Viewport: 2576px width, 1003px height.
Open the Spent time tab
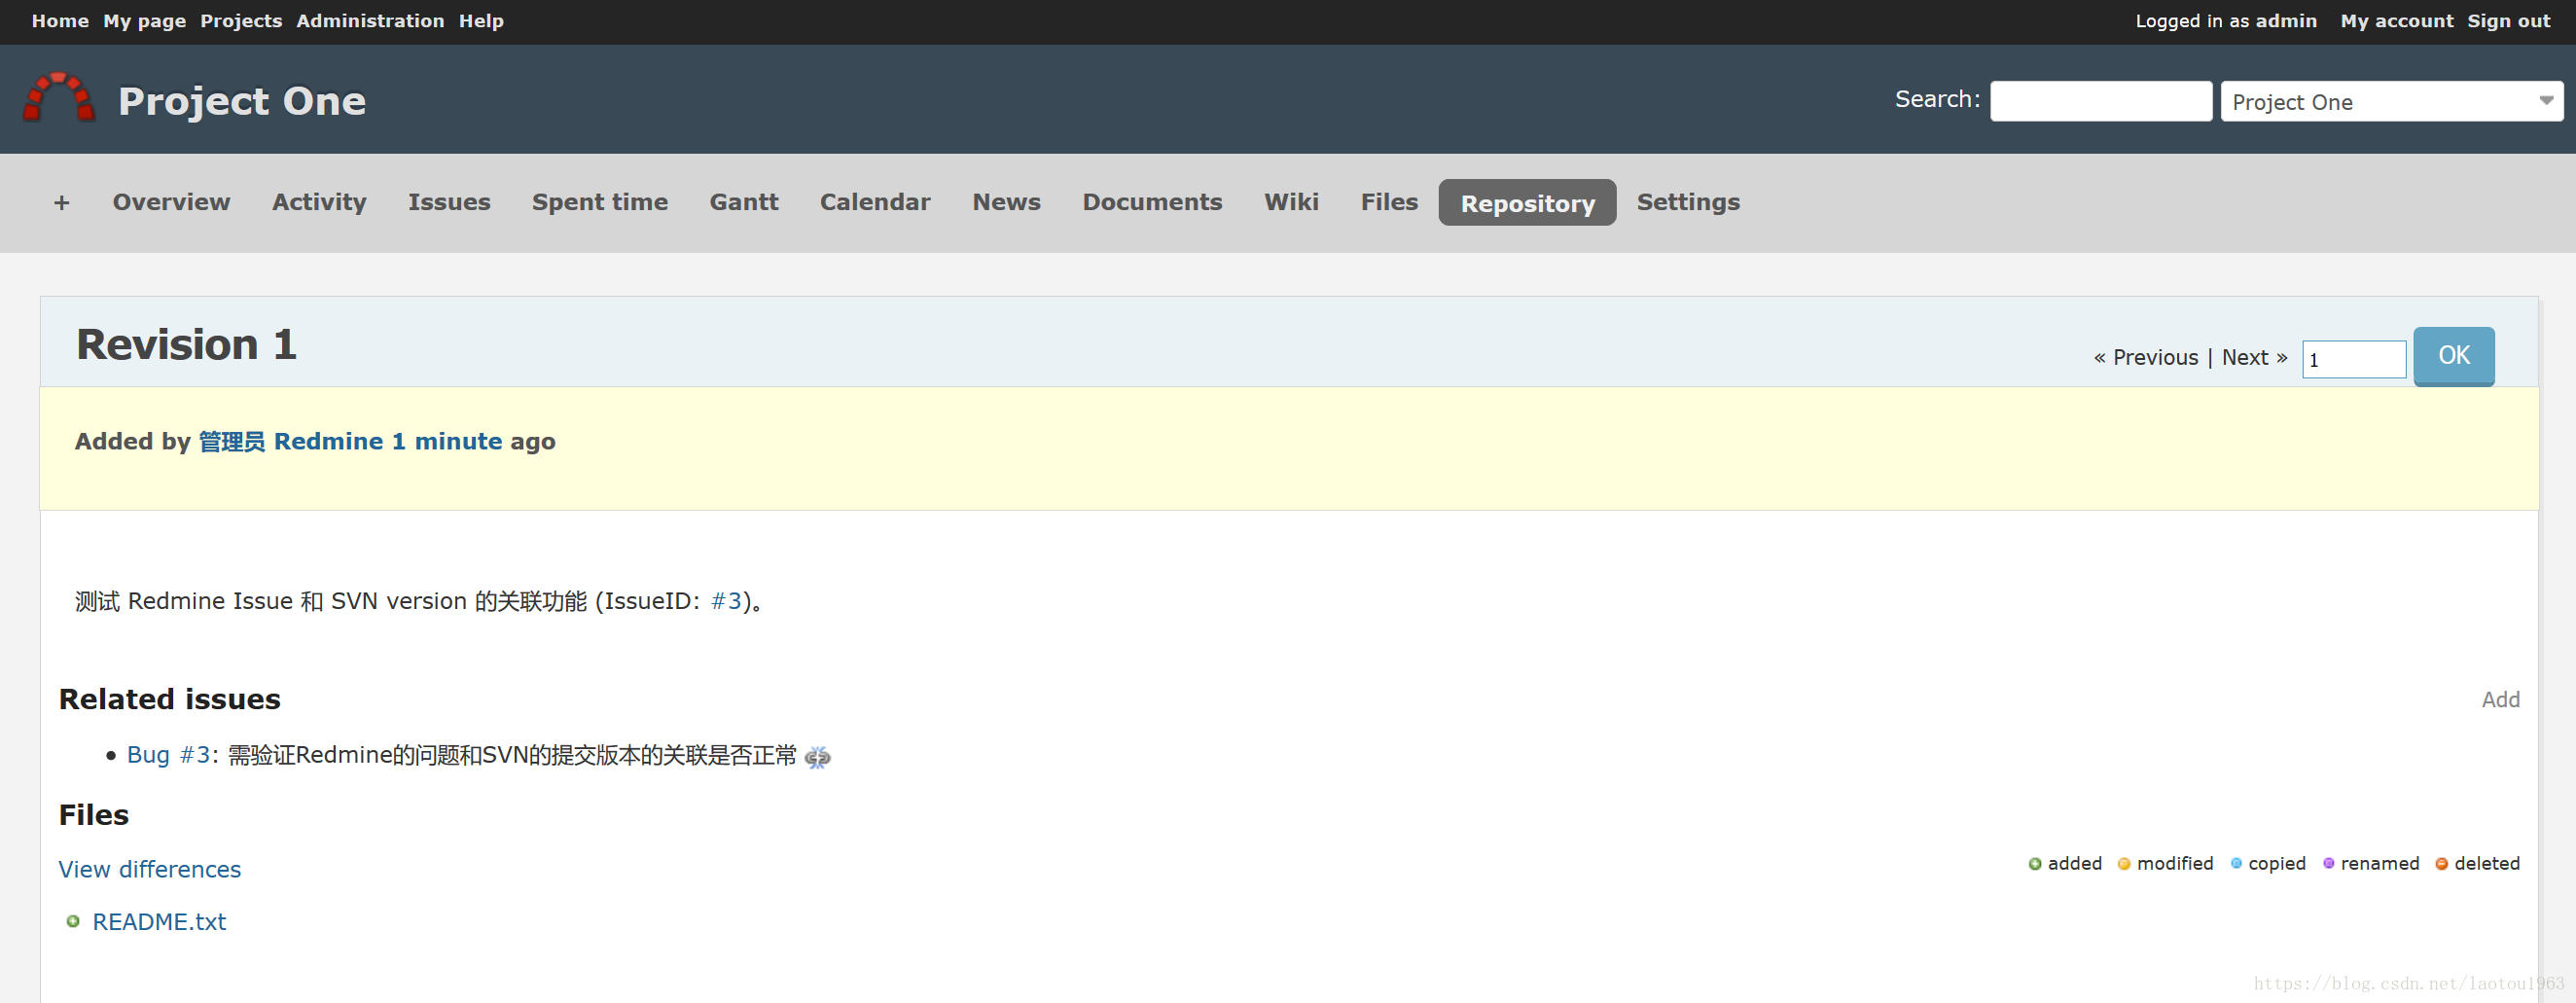tap(599, 202)
